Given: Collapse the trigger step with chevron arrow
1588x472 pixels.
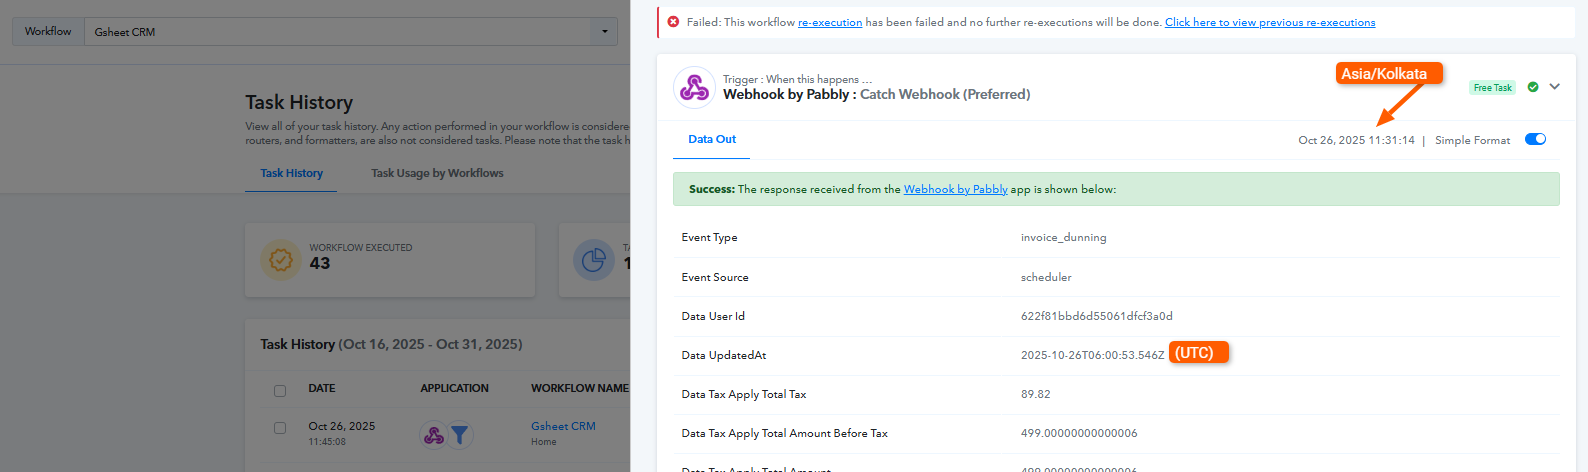Looking at the screenshot, I should coord(1554,87).
